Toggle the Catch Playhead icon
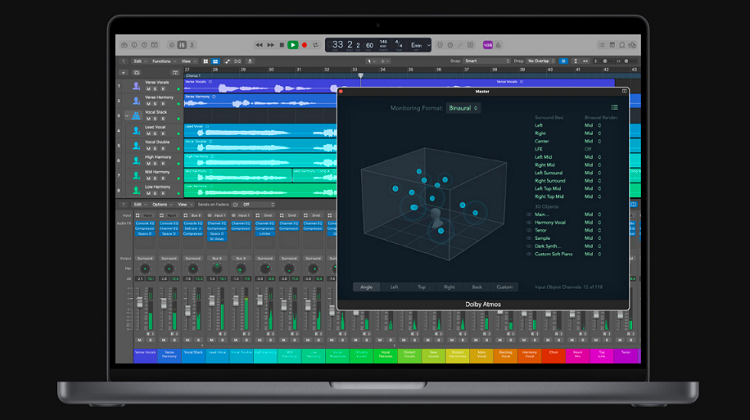This screenshot has width=750, height=420. pos(250,61)
